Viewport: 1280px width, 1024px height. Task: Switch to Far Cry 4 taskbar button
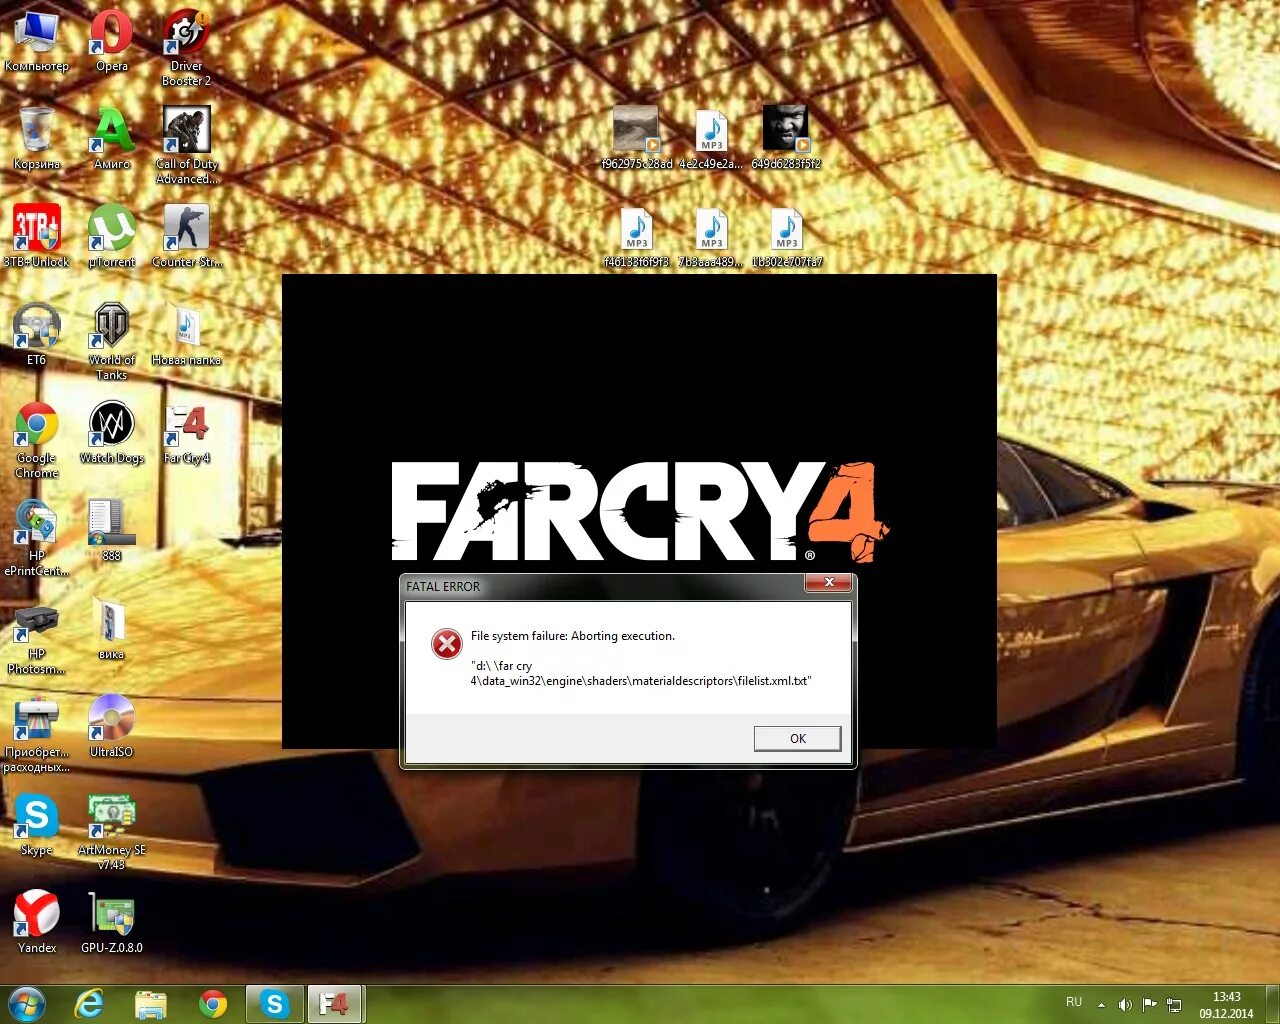point(334,1004)
